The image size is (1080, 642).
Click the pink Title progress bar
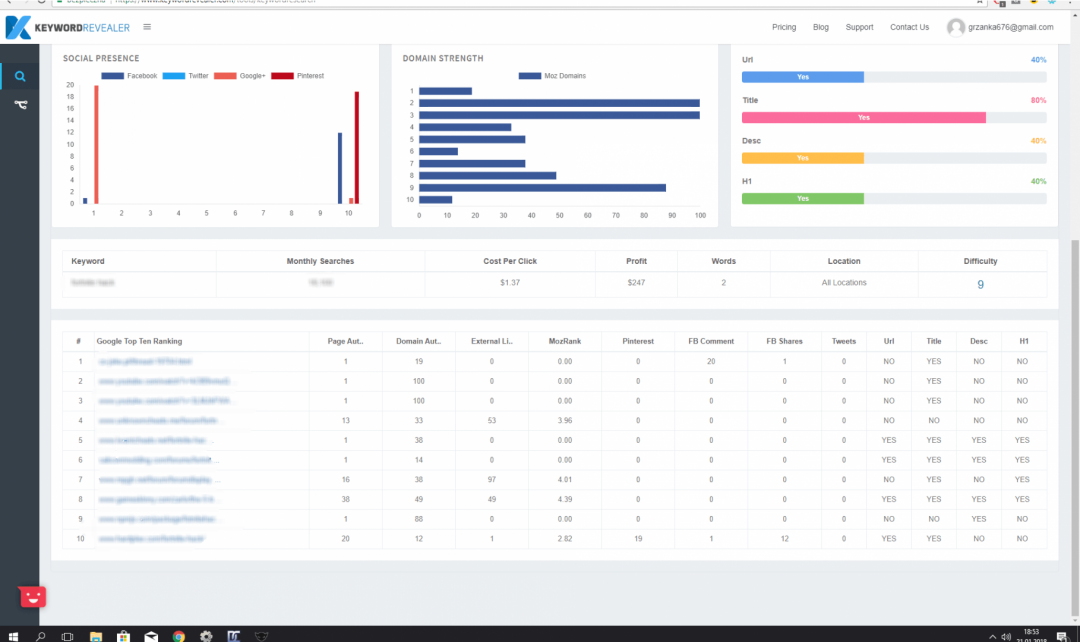point(864,117)
